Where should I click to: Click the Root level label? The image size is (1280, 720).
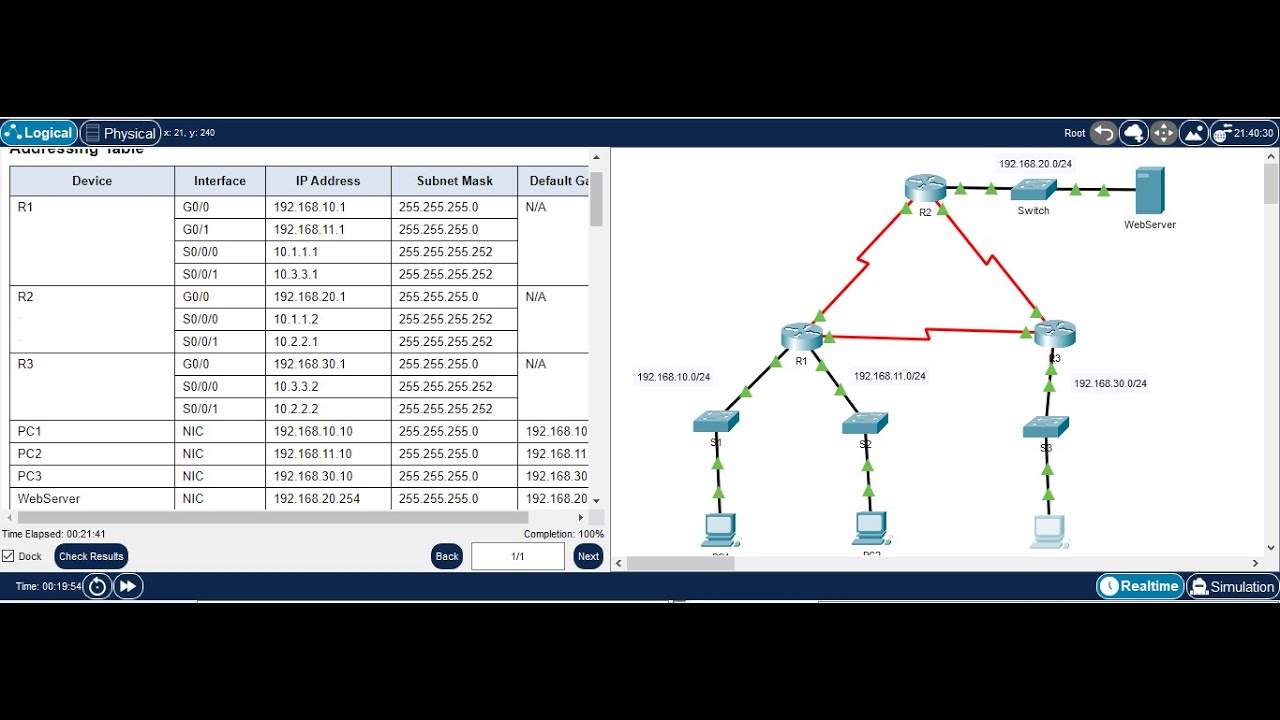point(1074,133)
